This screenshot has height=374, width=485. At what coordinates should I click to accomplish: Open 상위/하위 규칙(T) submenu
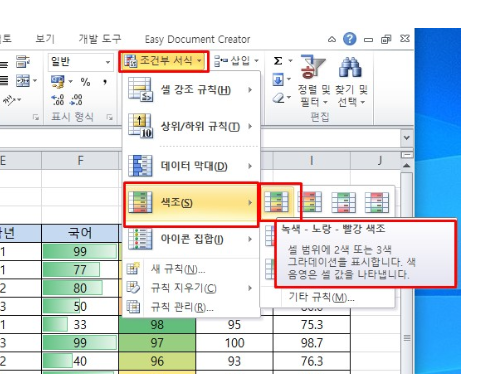[x=191, y=126]
